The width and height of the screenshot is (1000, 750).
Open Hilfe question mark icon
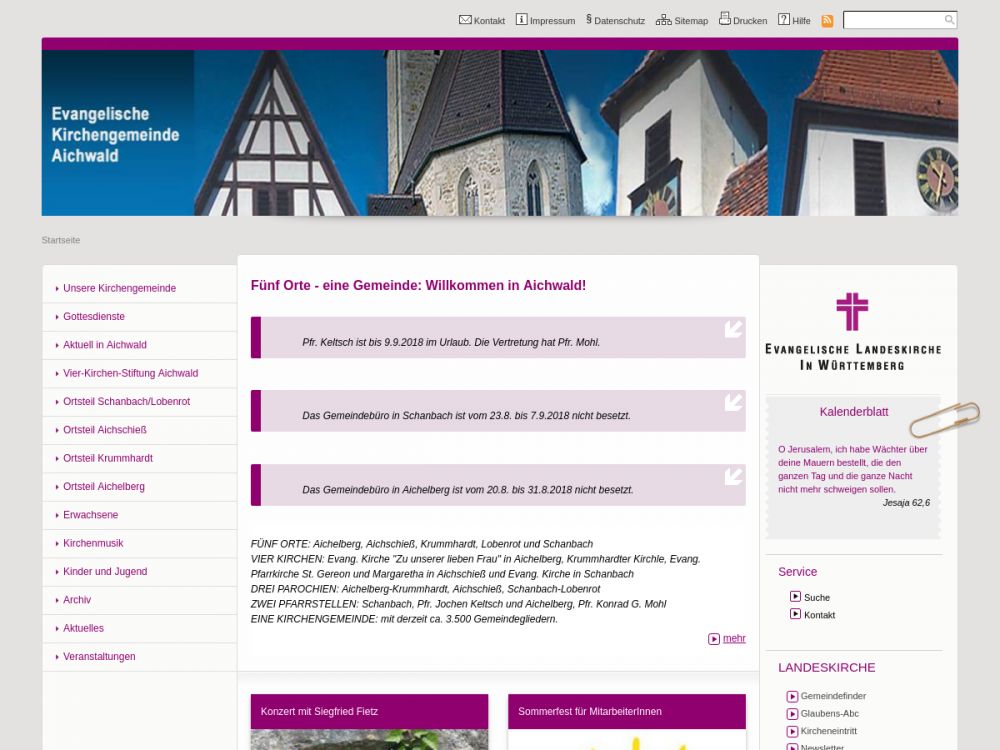click(784, 20)
